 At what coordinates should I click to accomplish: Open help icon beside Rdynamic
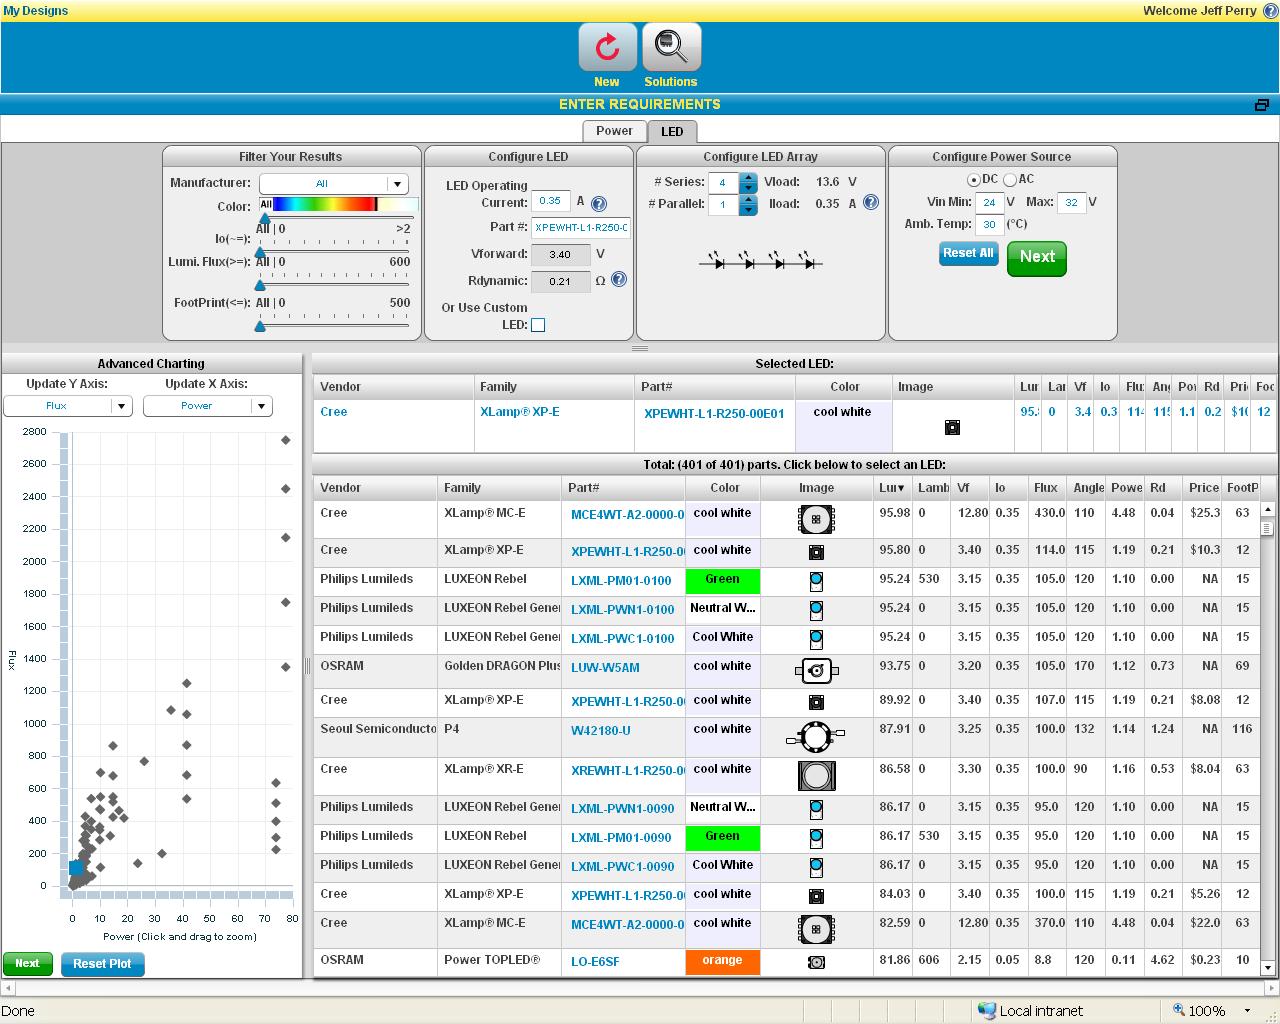click(619, 280)
